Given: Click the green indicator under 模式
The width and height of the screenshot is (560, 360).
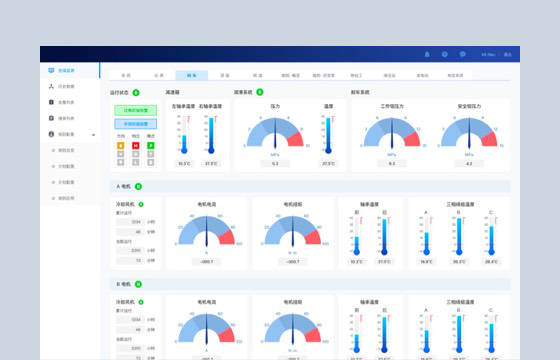Looking at the screenshot, I should point(151,146).
